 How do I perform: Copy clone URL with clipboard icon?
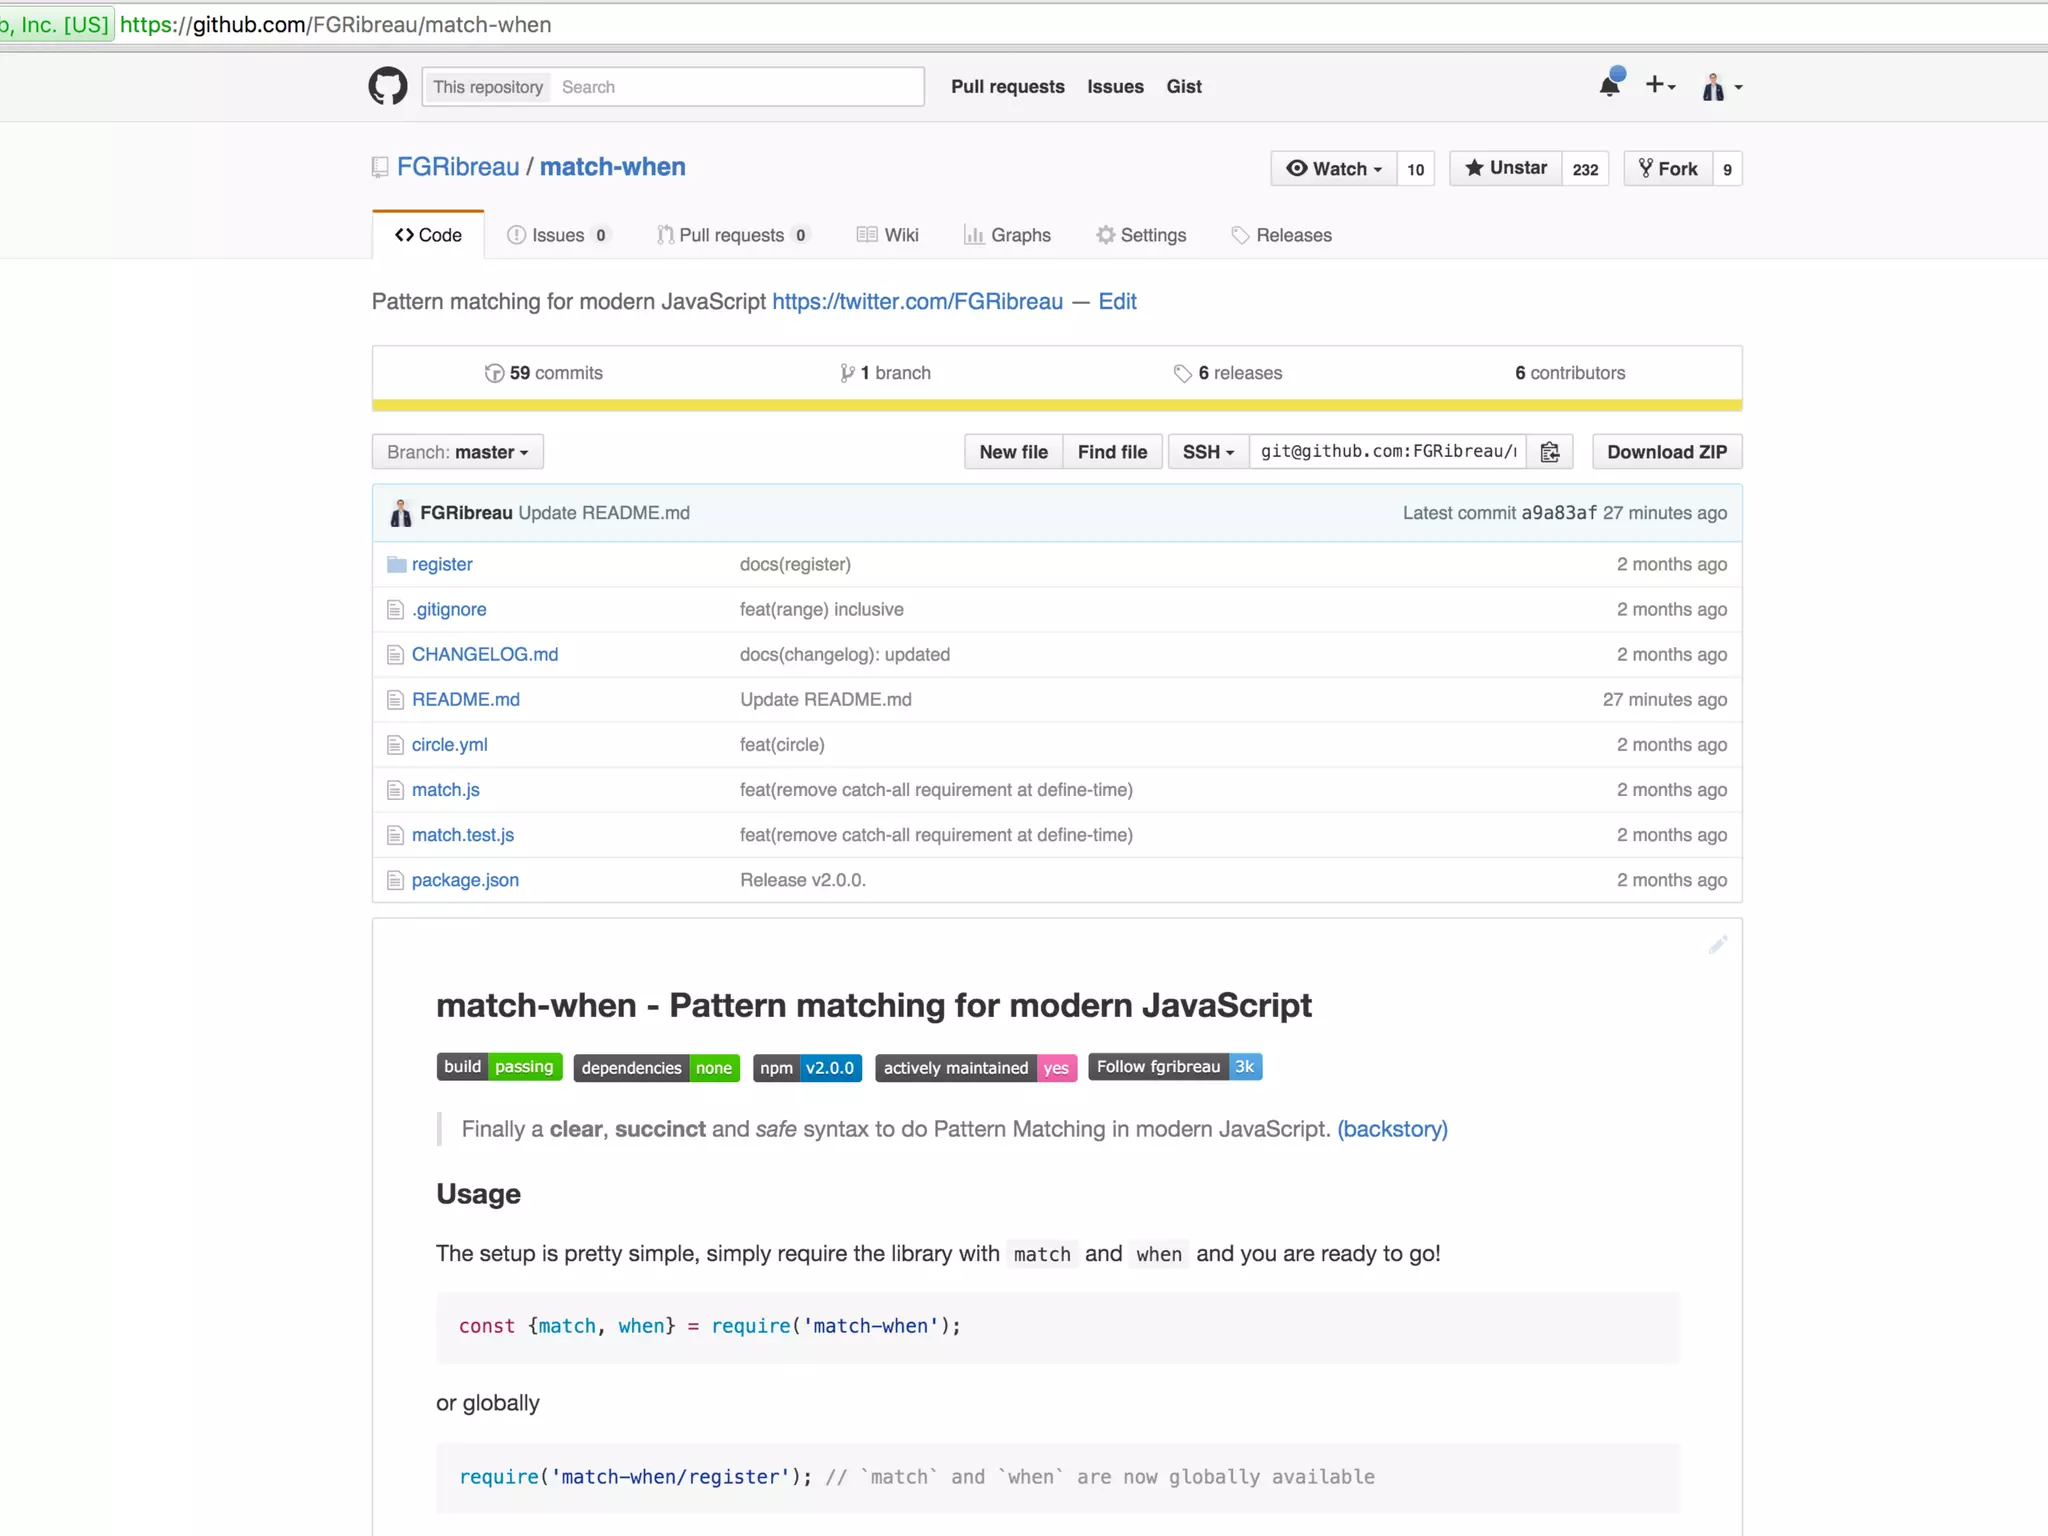1550,452
